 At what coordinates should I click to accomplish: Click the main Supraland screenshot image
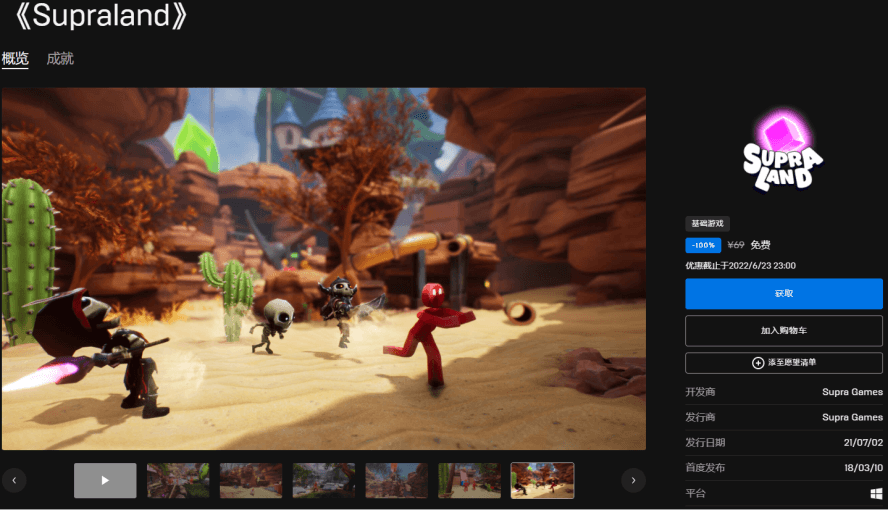(x=323, y=268)
